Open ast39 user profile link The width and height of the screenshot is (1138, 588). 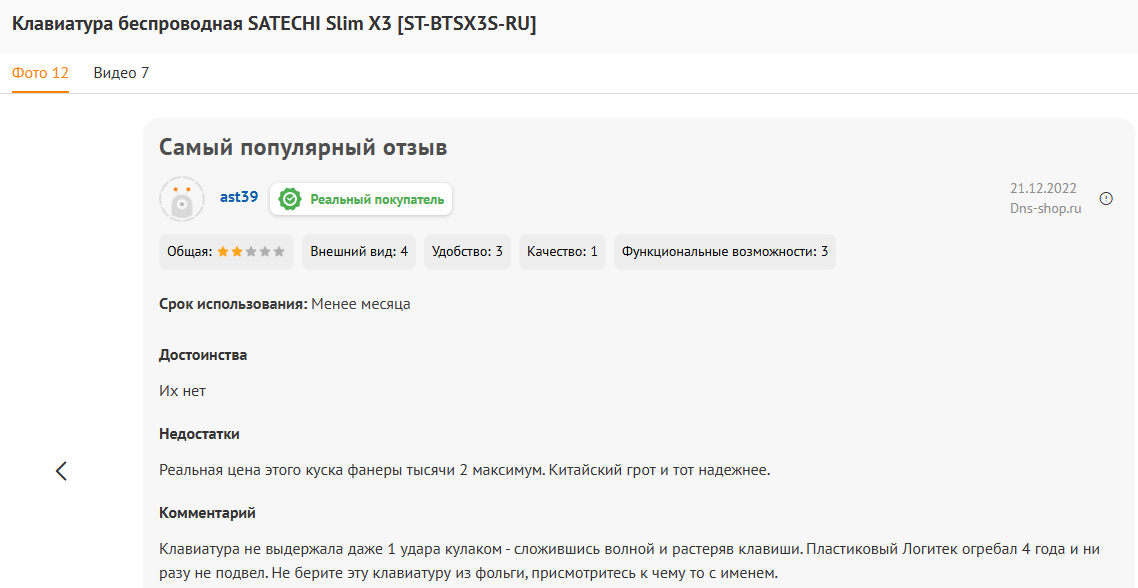point(239,197)
